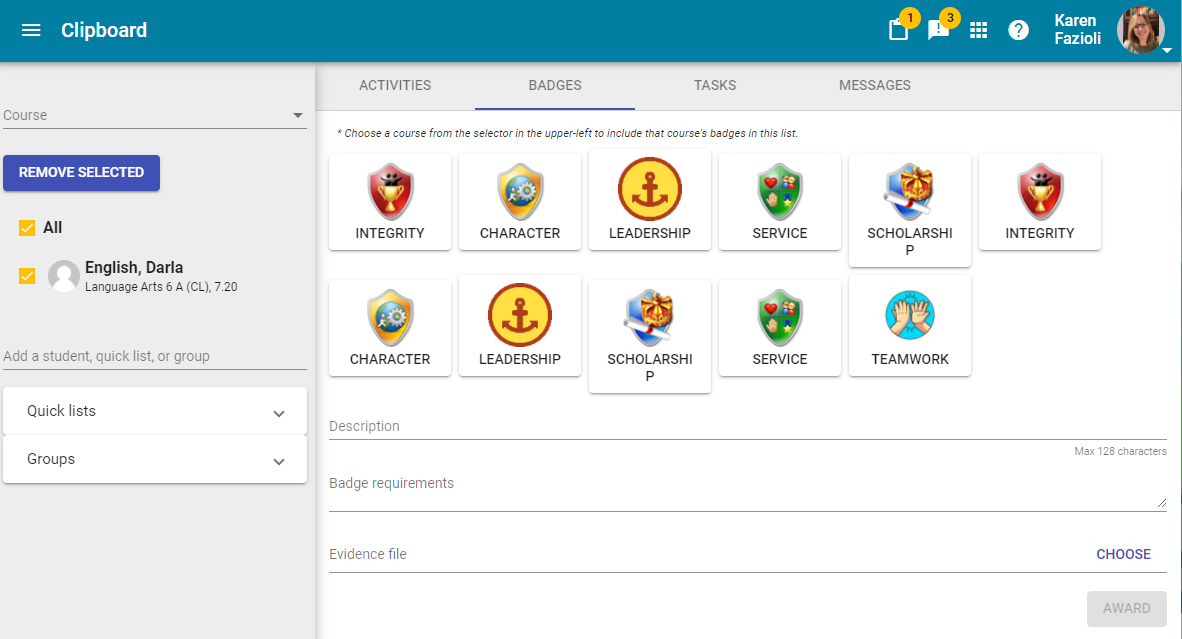This screenshot has height=639, width=1182.
Task: Switch to the Badges tab
Action: [555, 85]
